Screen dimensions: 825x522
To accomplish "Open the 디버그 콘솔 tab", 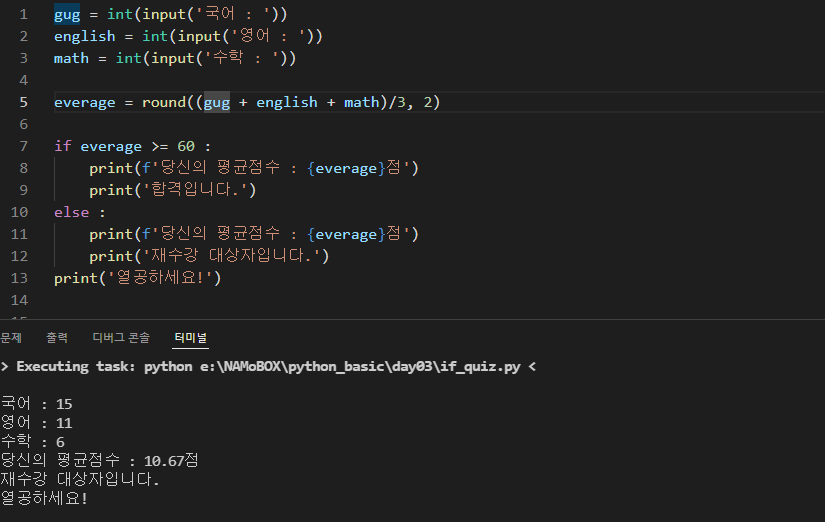I will click(x=121, y=338).
